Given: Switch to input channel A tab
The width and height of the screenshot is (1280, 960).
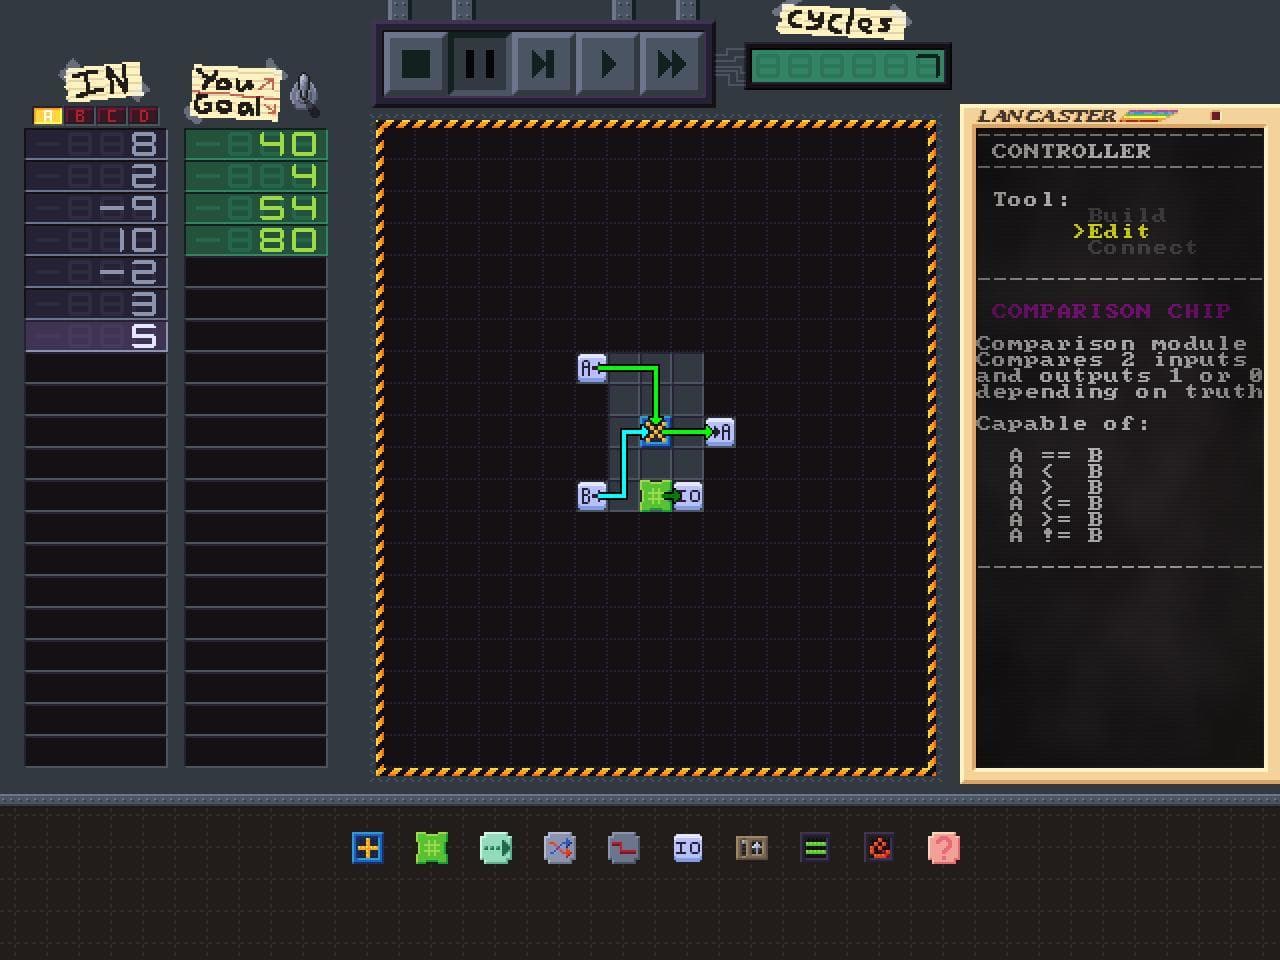Looking at the screenshot, I should [x=47, y=116].
